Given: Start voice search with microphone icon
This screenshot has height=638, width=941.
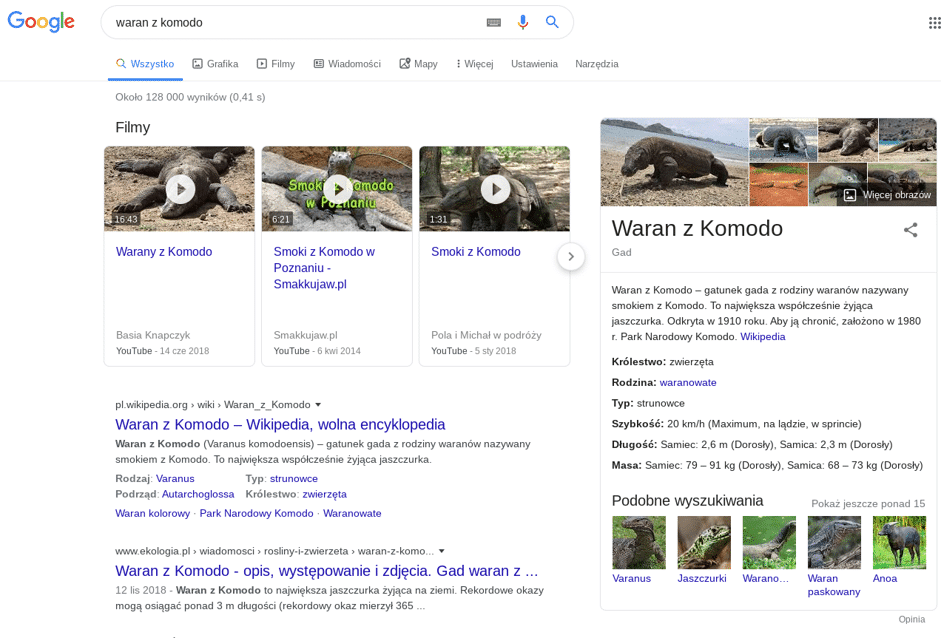Looking at the screenshot, I should (523, 22).
